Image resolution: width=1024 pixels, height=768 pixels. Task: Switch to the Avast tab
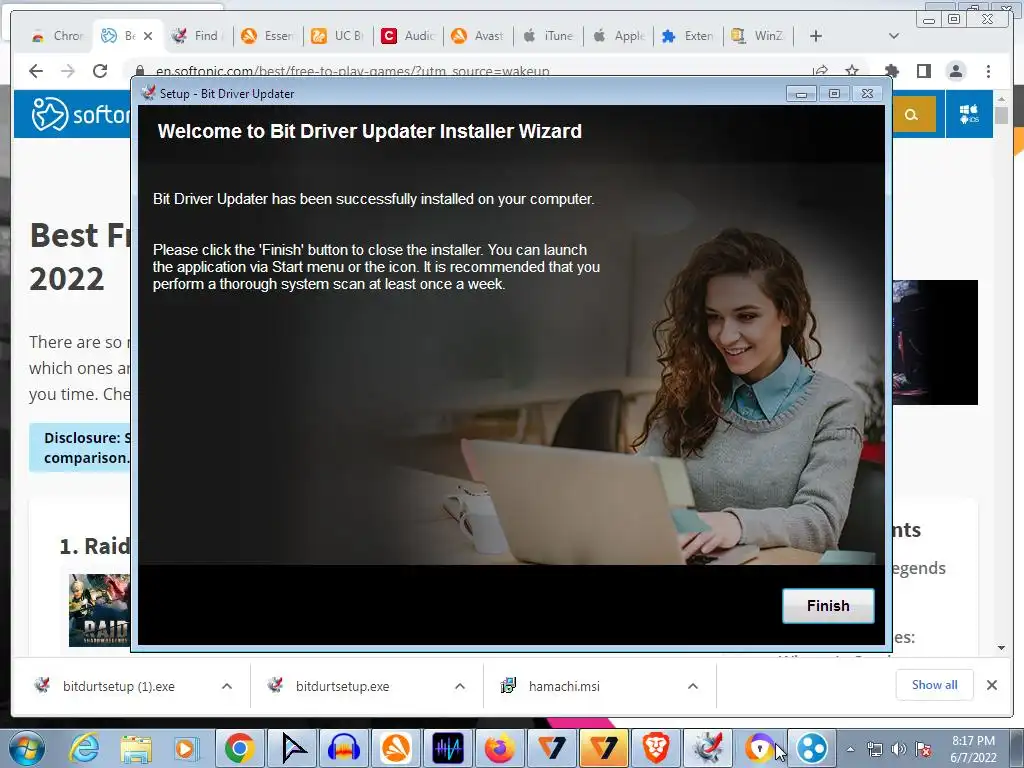478,36
